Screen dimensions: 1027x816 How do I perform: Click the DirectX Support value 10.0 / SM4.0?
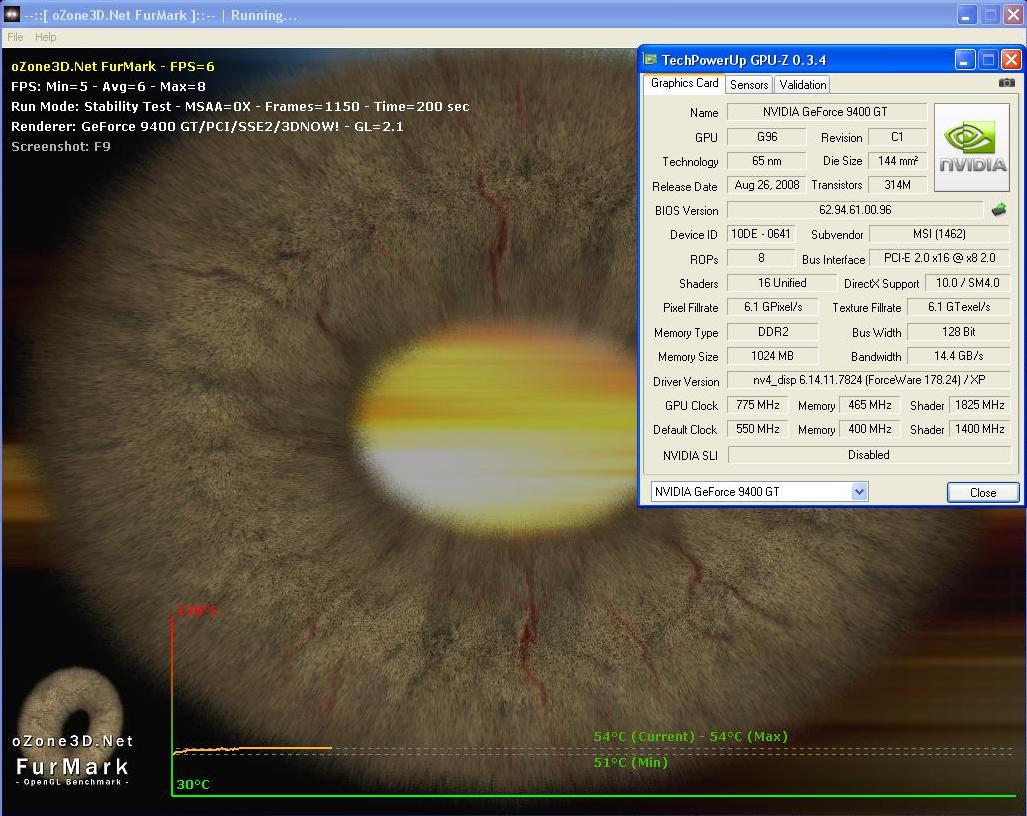(x=967, y=283)
